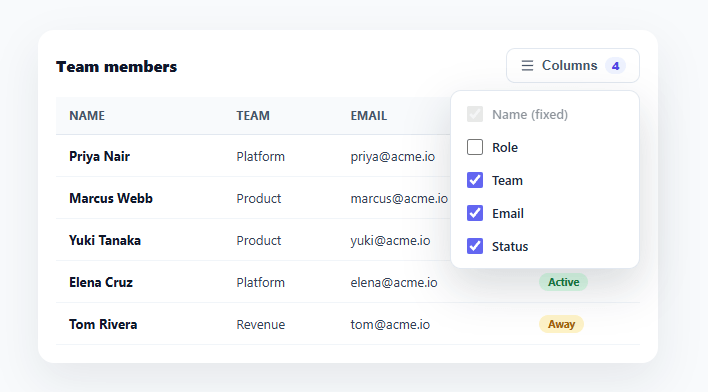The height and width of the screenshot is (392, 708).
Task: Click the Role label in column menu
Action: [505, 148]
